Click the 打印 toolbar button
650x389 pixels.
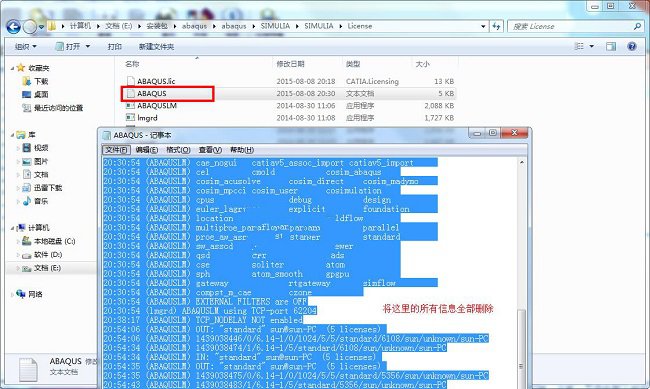coord(114,46)
